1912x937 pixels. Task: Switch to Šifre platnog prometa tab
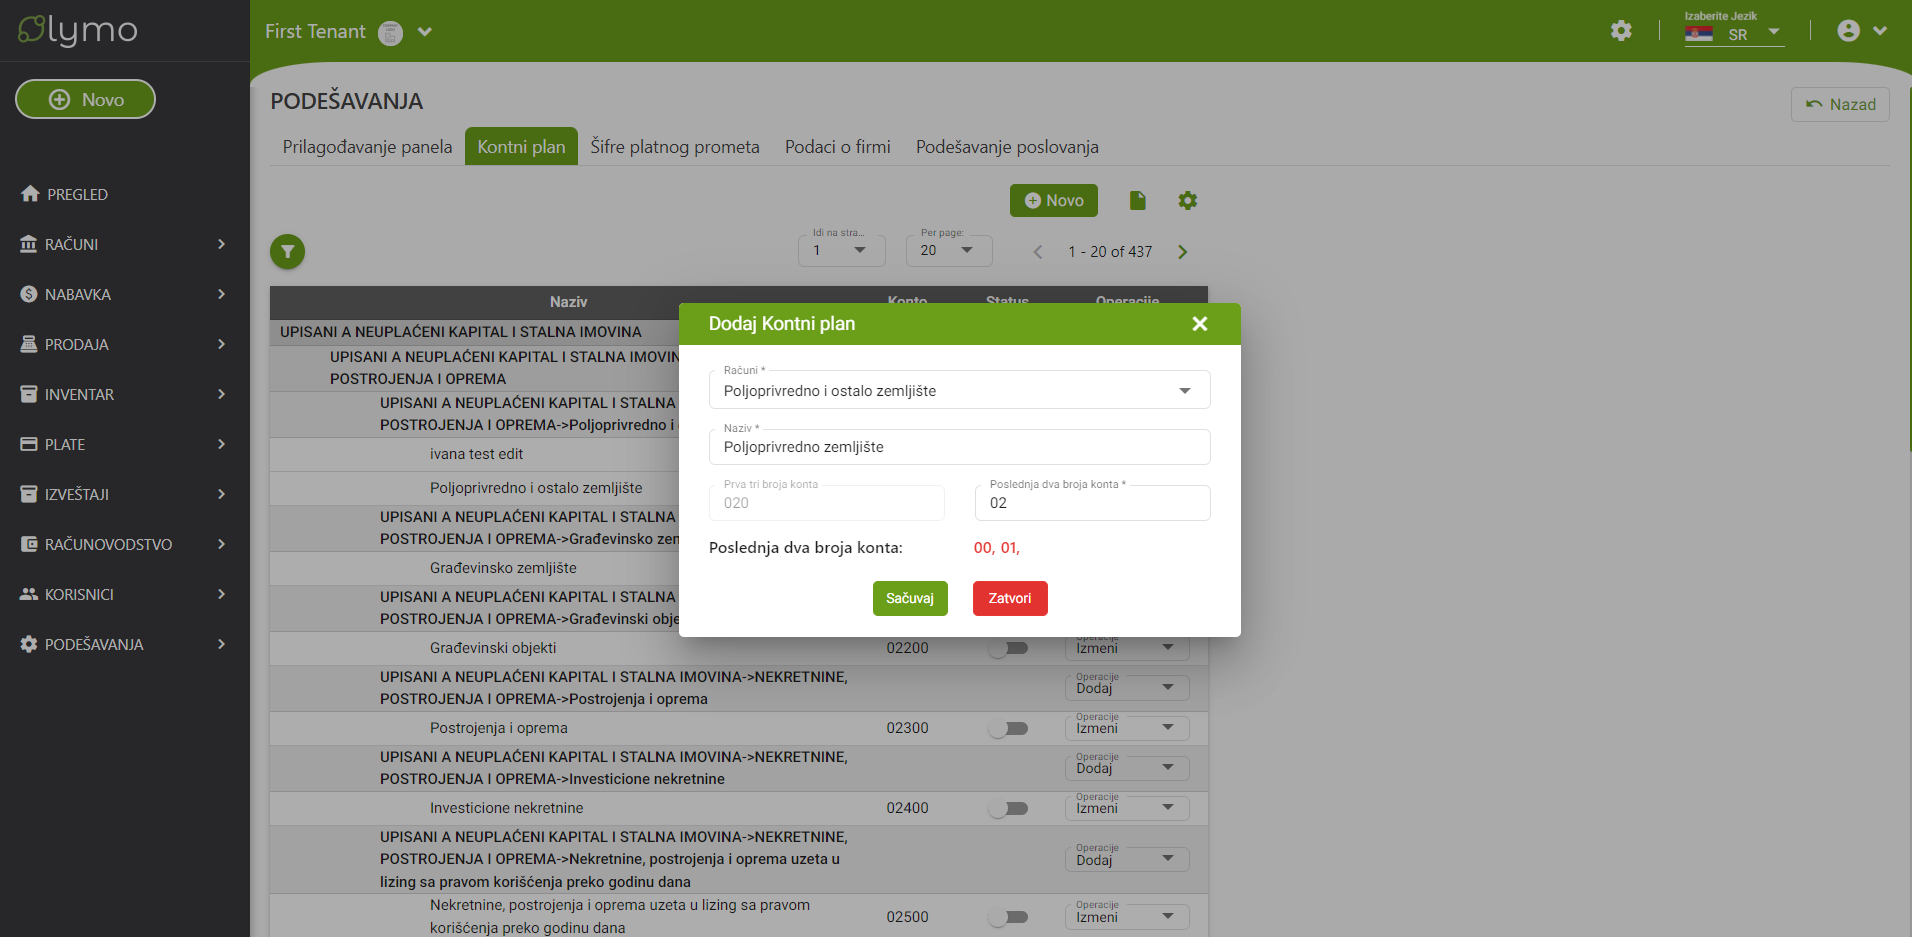pyautogui.click(x=674, y=147)
